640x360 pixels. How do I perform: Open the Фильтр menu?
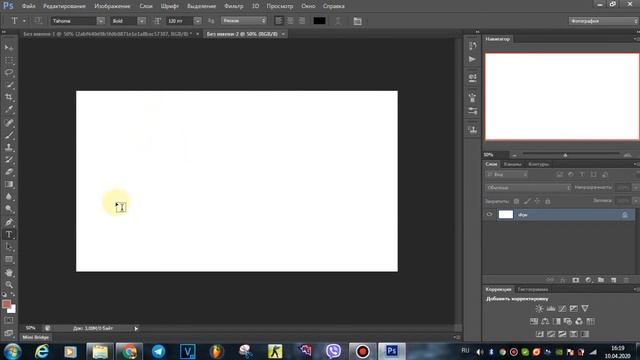[233, 6]
